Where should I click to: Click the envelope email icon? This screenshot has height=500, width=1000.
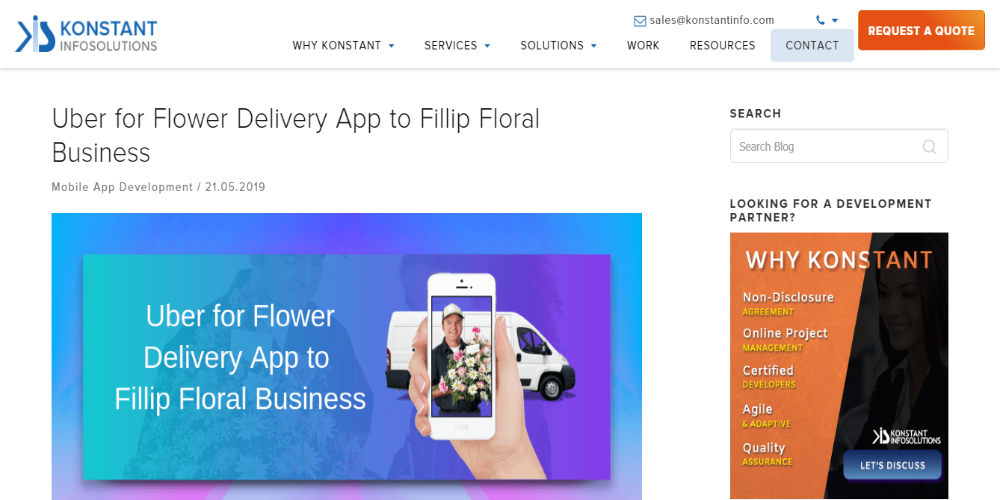tap(640, 21)
